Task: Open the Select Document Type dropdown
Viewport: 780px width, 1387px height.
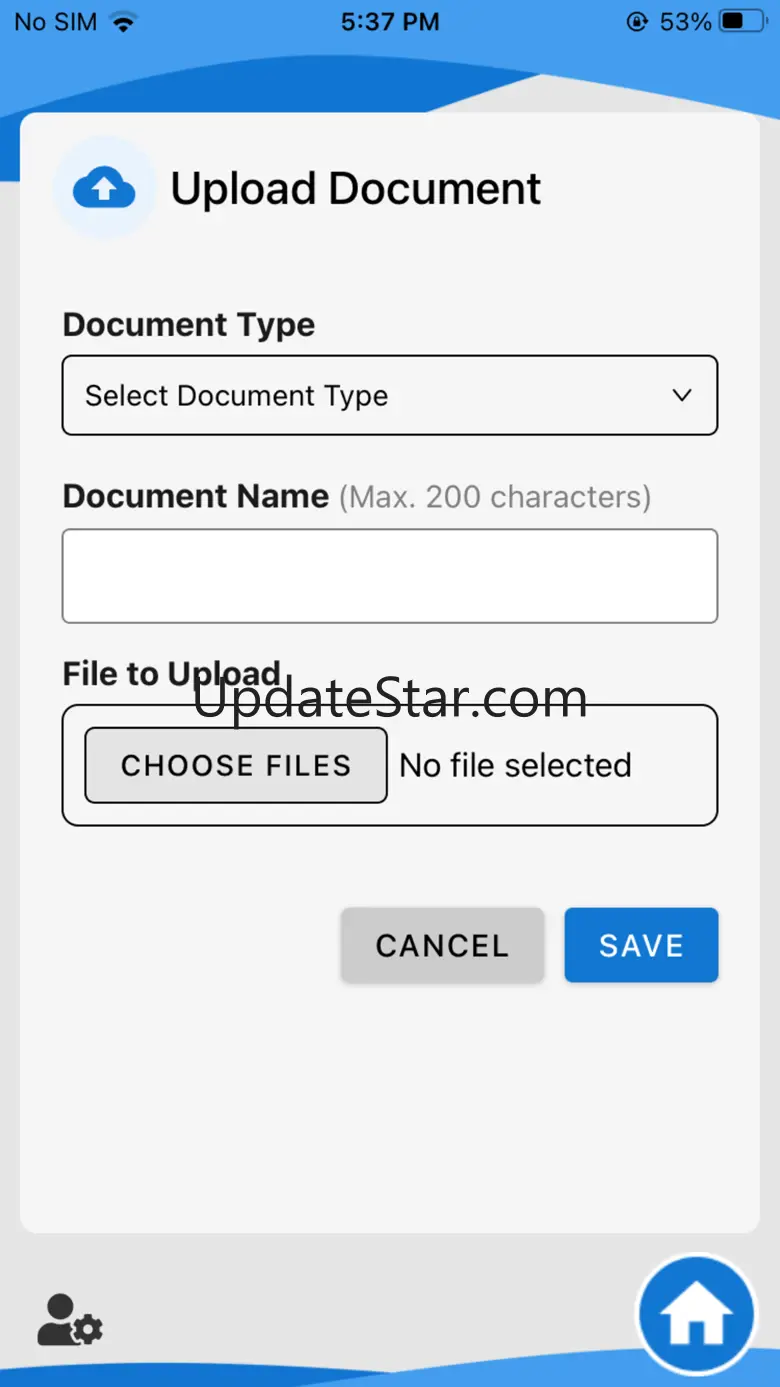Action: pos(390,395)
